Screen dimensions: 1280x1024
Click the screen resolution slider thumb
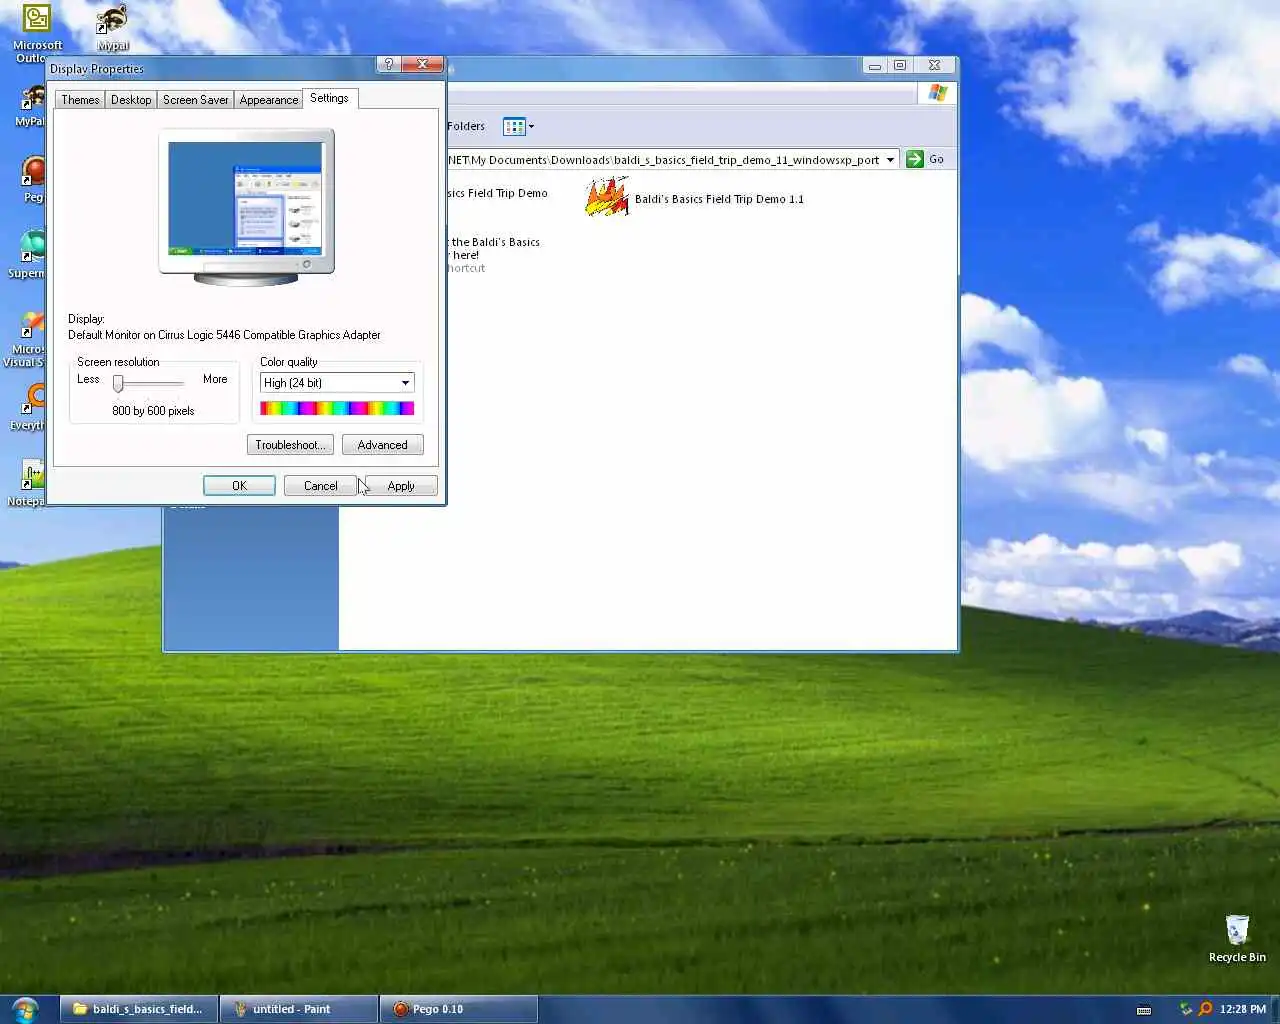118,384
